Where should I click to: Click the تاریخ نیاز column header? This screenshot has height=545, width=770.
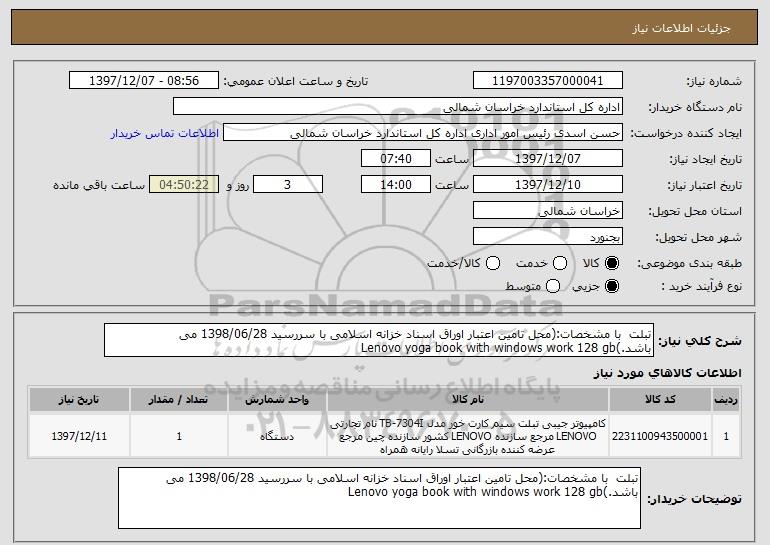coord(79,400)
